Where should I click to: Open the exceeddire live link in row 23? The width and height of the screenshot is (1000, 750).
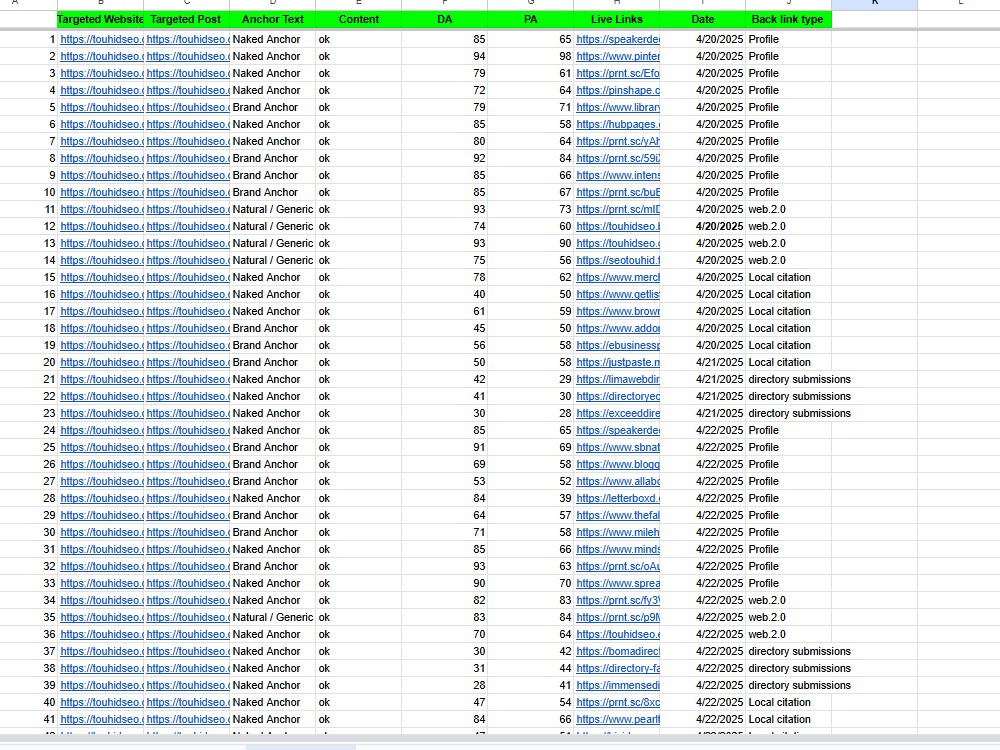[618, 413]
